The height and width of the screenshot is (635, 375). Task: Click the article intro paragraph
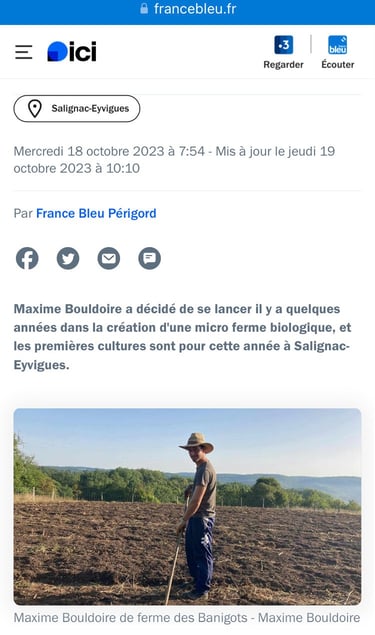point(182,337)
